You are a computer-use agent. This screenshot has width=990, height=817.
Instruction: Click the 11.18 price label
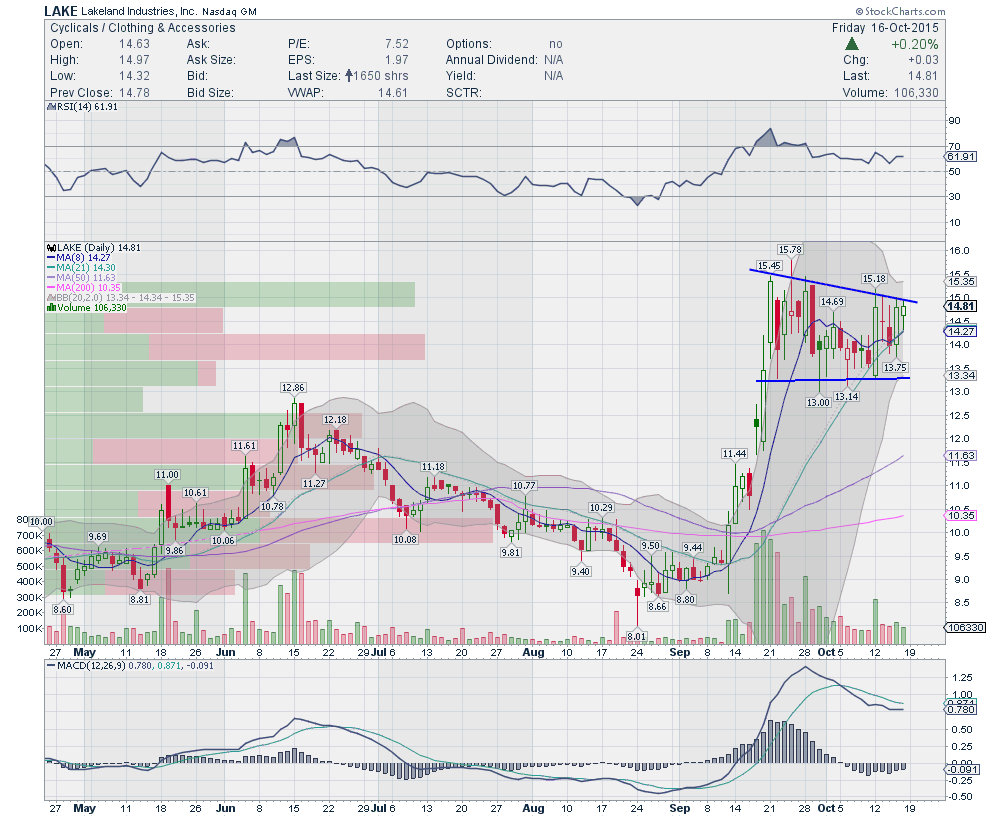(x=433, y=467)
